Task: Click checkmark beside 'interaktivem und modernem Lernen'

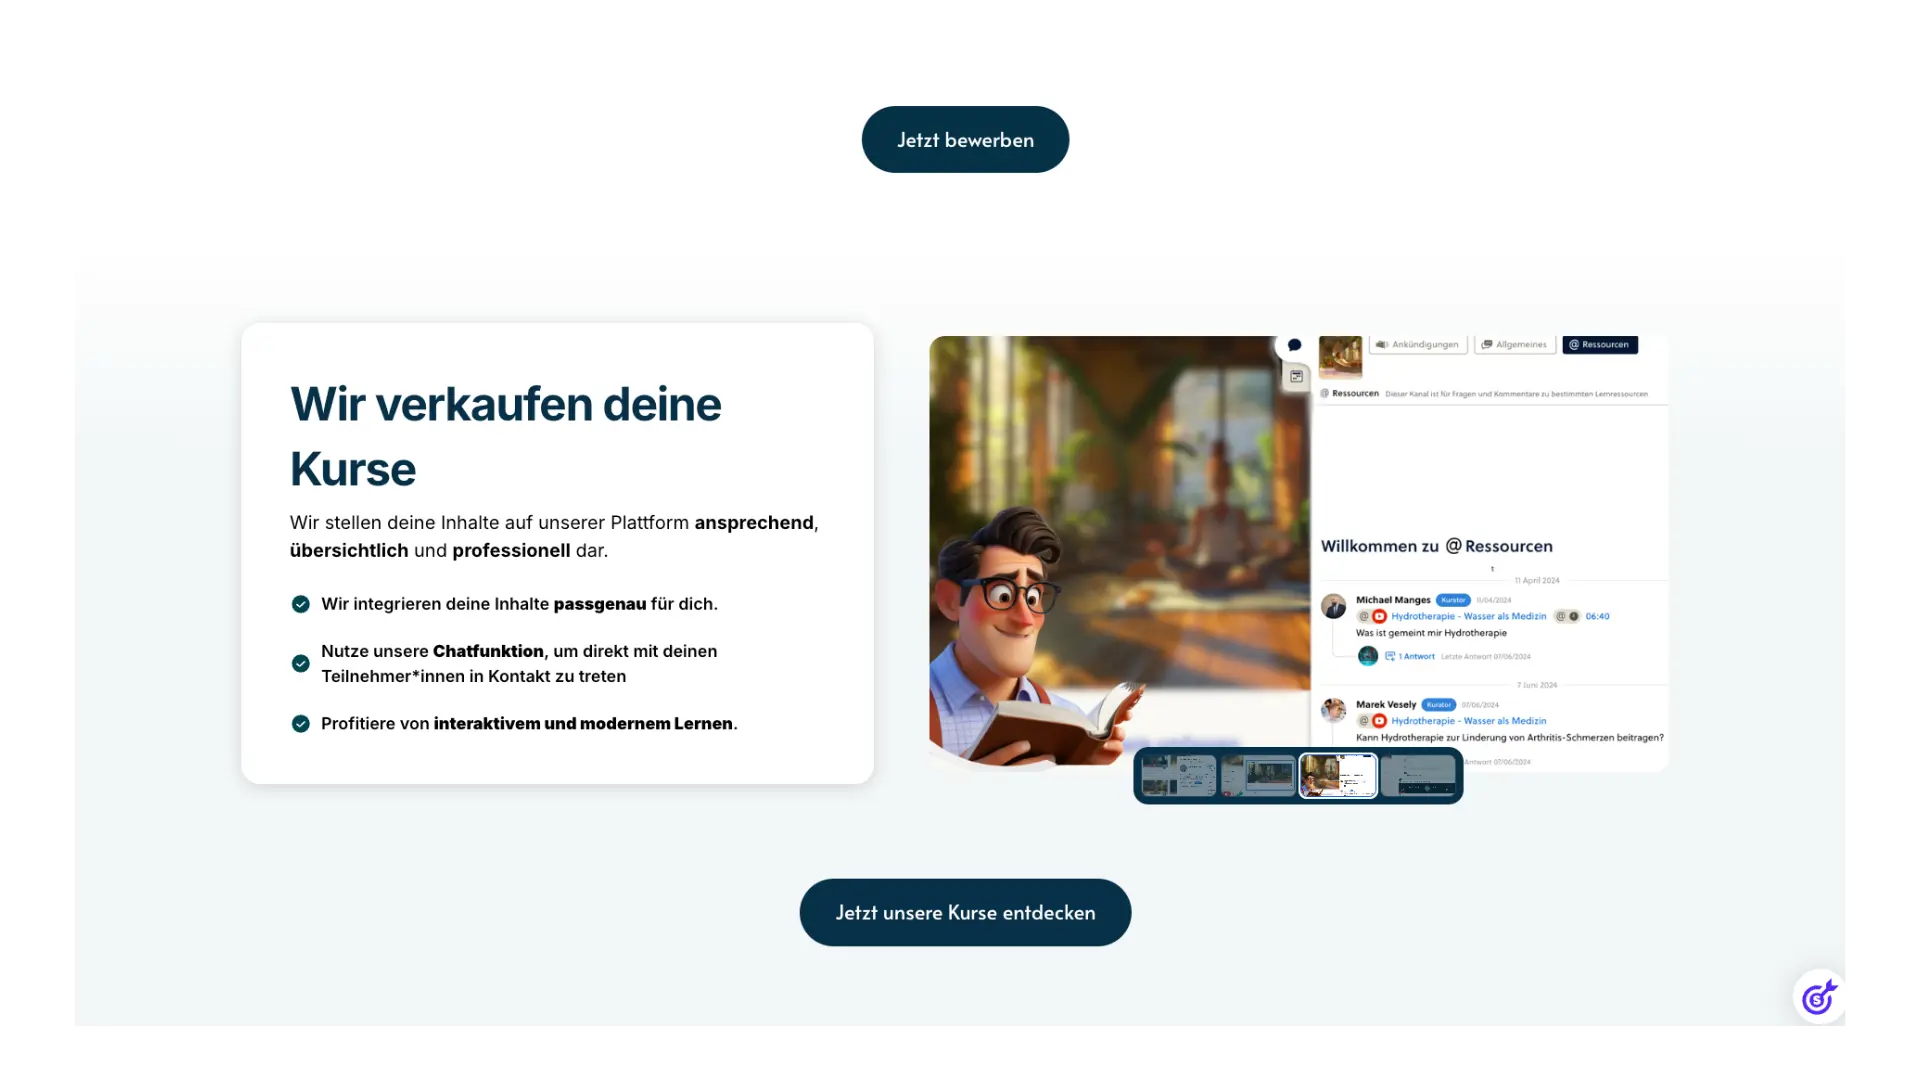Action: pos(300,724)
